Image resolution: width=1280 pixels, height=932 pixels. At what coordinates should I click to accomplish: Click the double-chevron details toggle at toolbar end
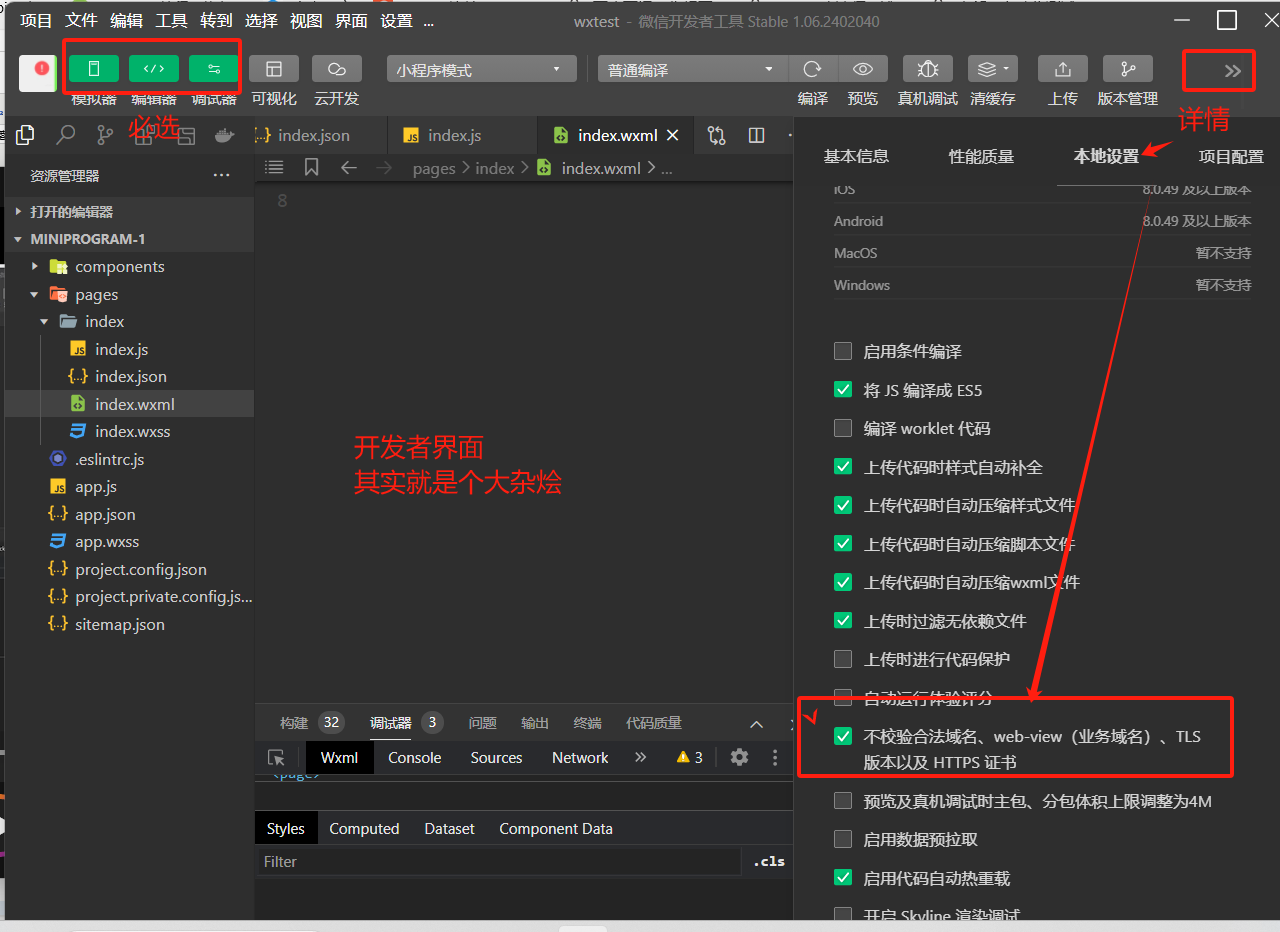(x=1233, y=70)
